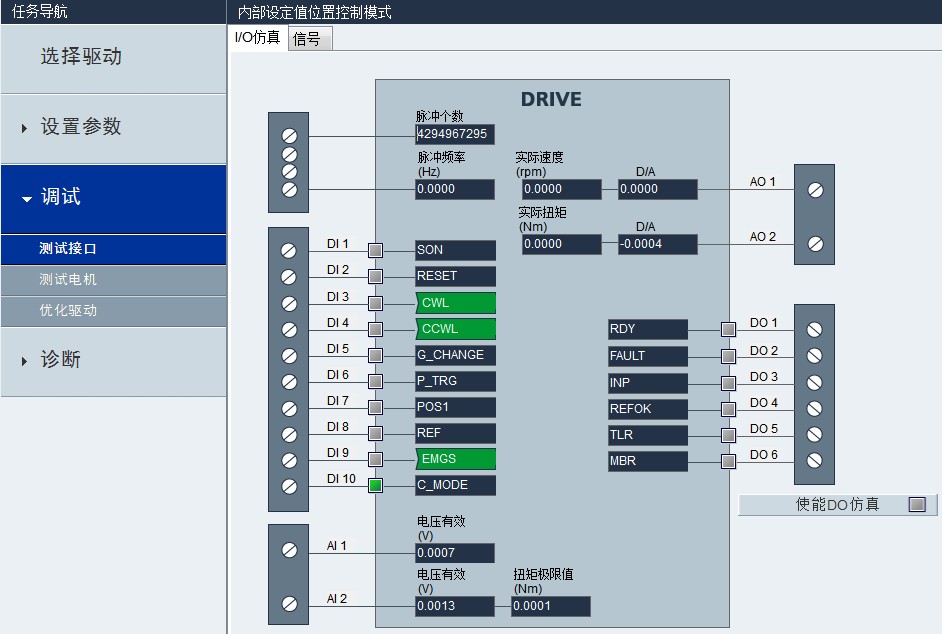This screenshot has height=634, width=942.
Task: Collapse the 调试 section arrow
Action: pos(26,199)
